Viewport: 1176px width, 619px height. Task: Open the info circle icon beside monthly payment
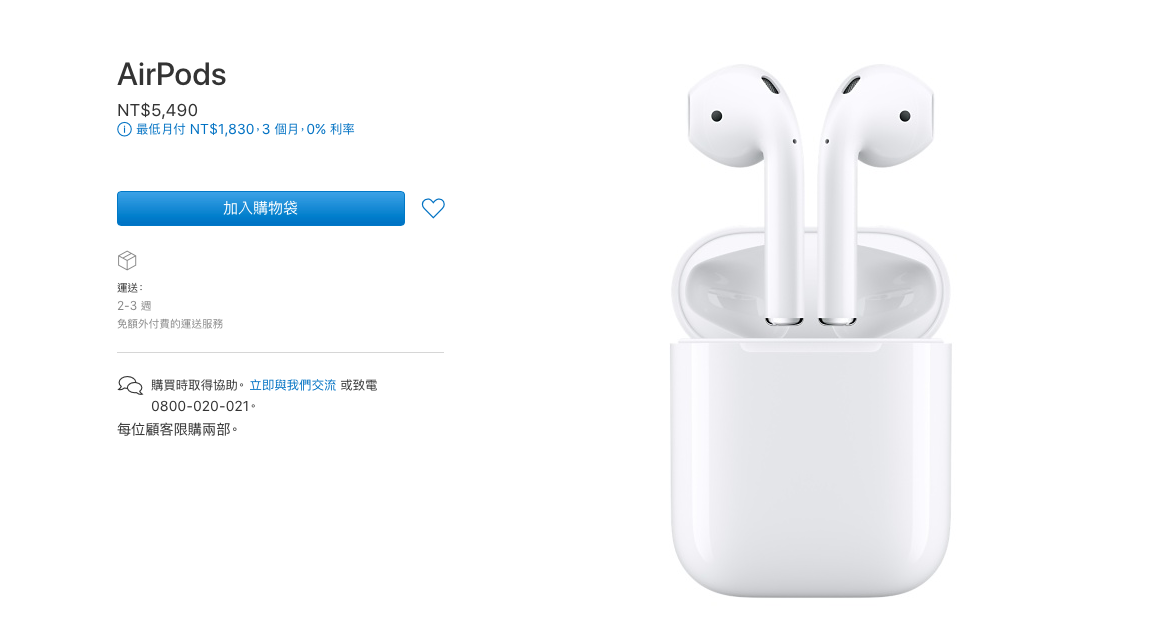pos(124,130)
